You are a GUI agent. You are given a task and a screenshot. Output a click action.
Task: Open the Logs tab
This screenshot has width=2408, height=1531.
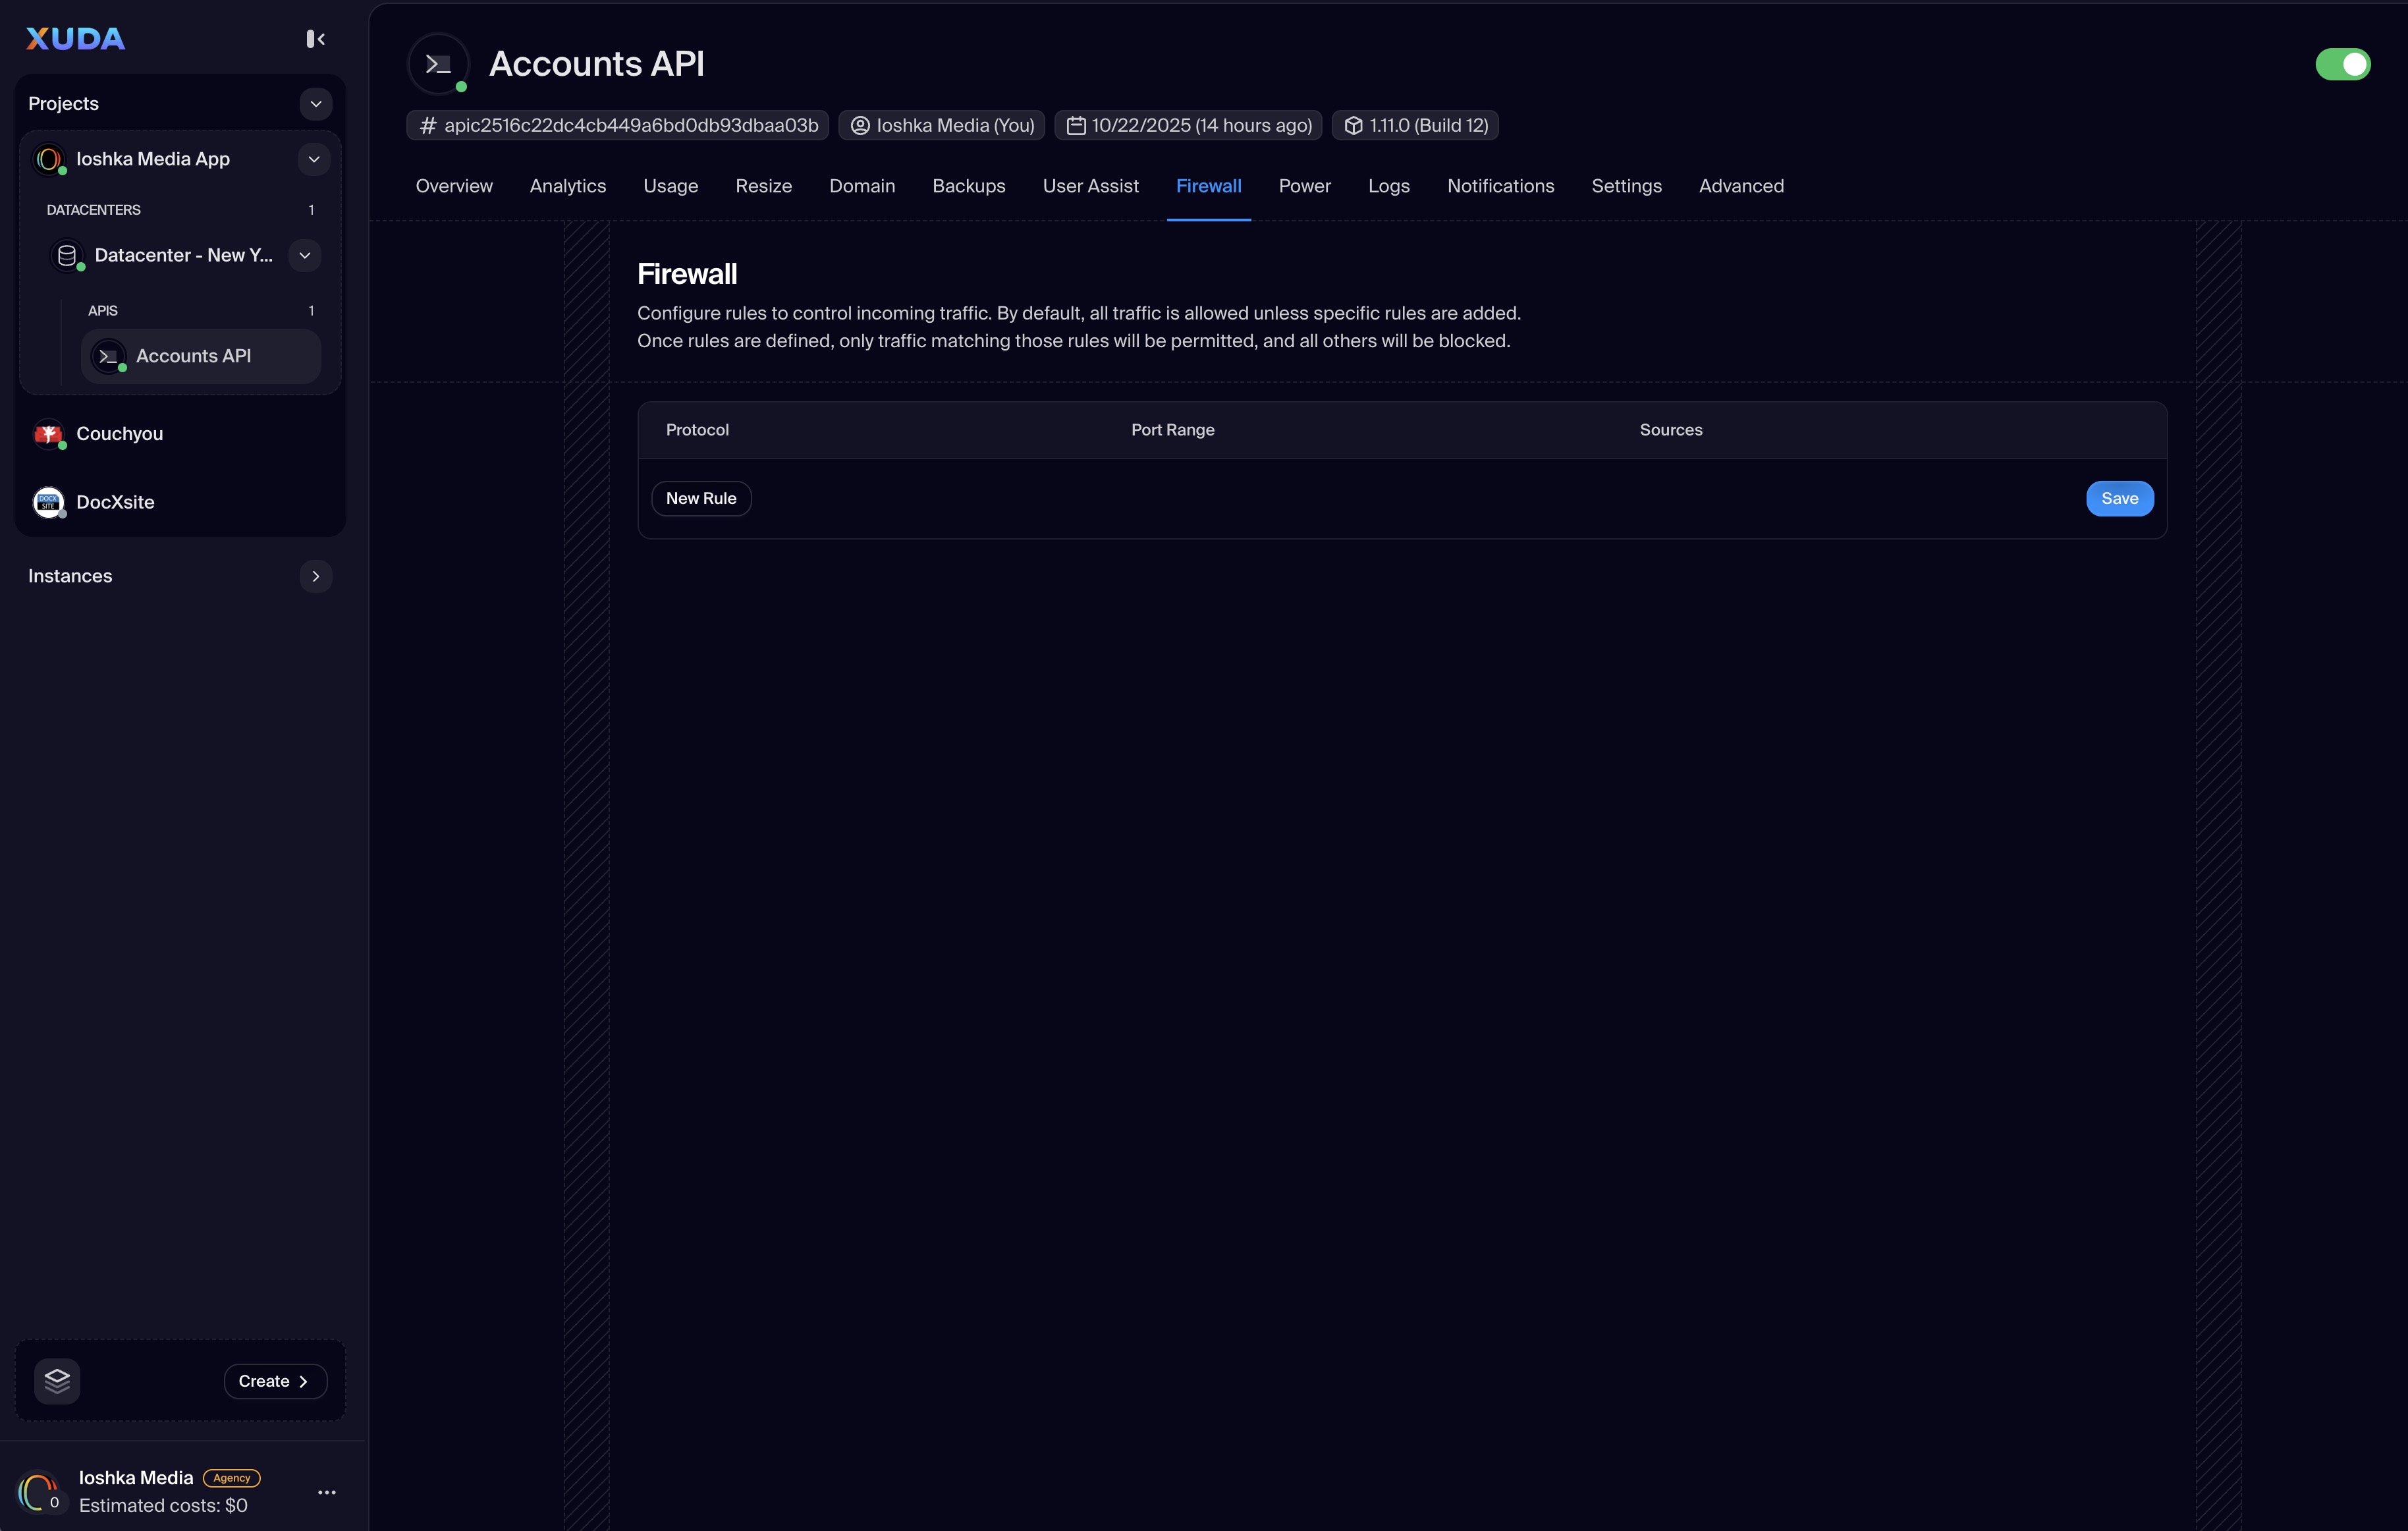point(1388,186)
